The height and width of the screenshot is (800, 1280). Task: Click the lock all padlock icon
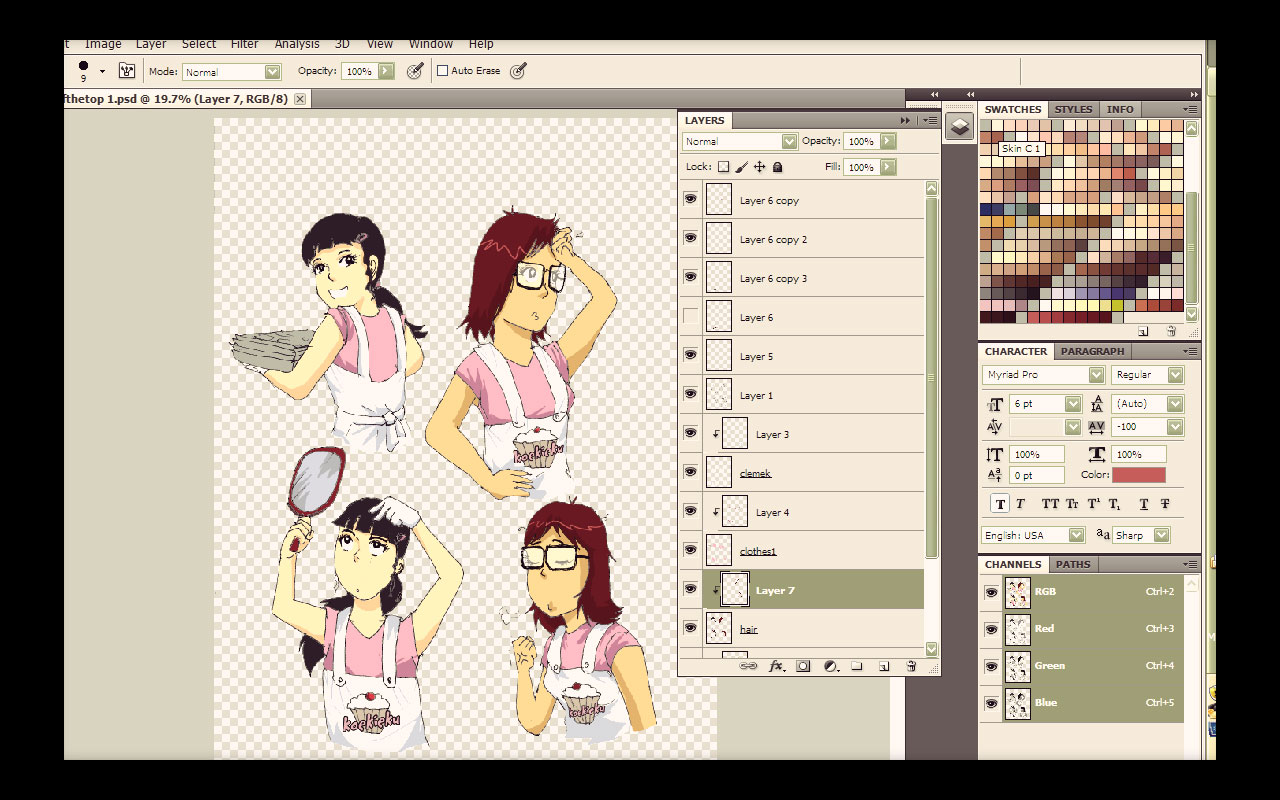[x=778, y=167]
